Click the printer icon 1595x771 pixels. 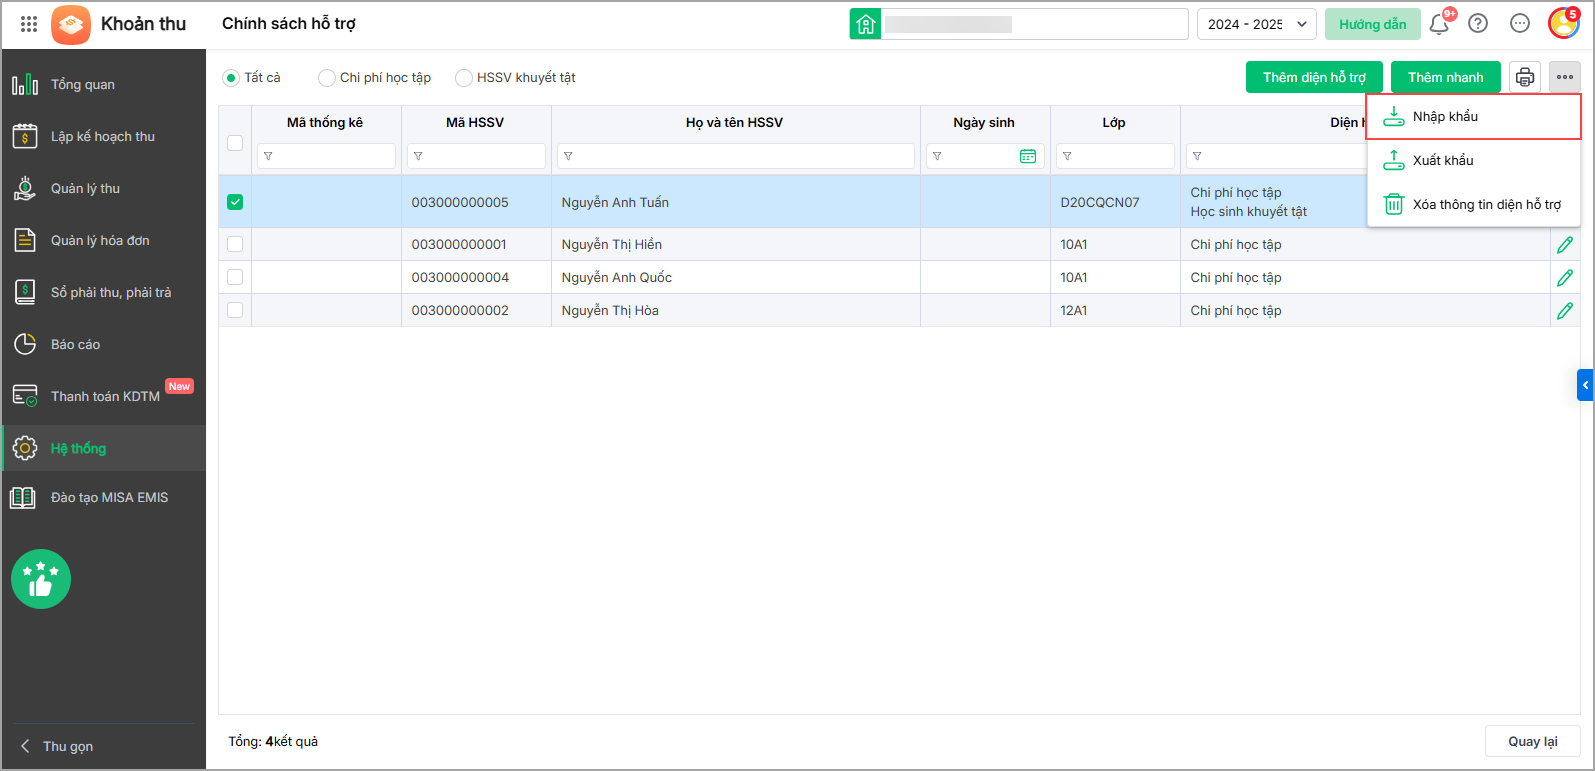(1524, 77)
